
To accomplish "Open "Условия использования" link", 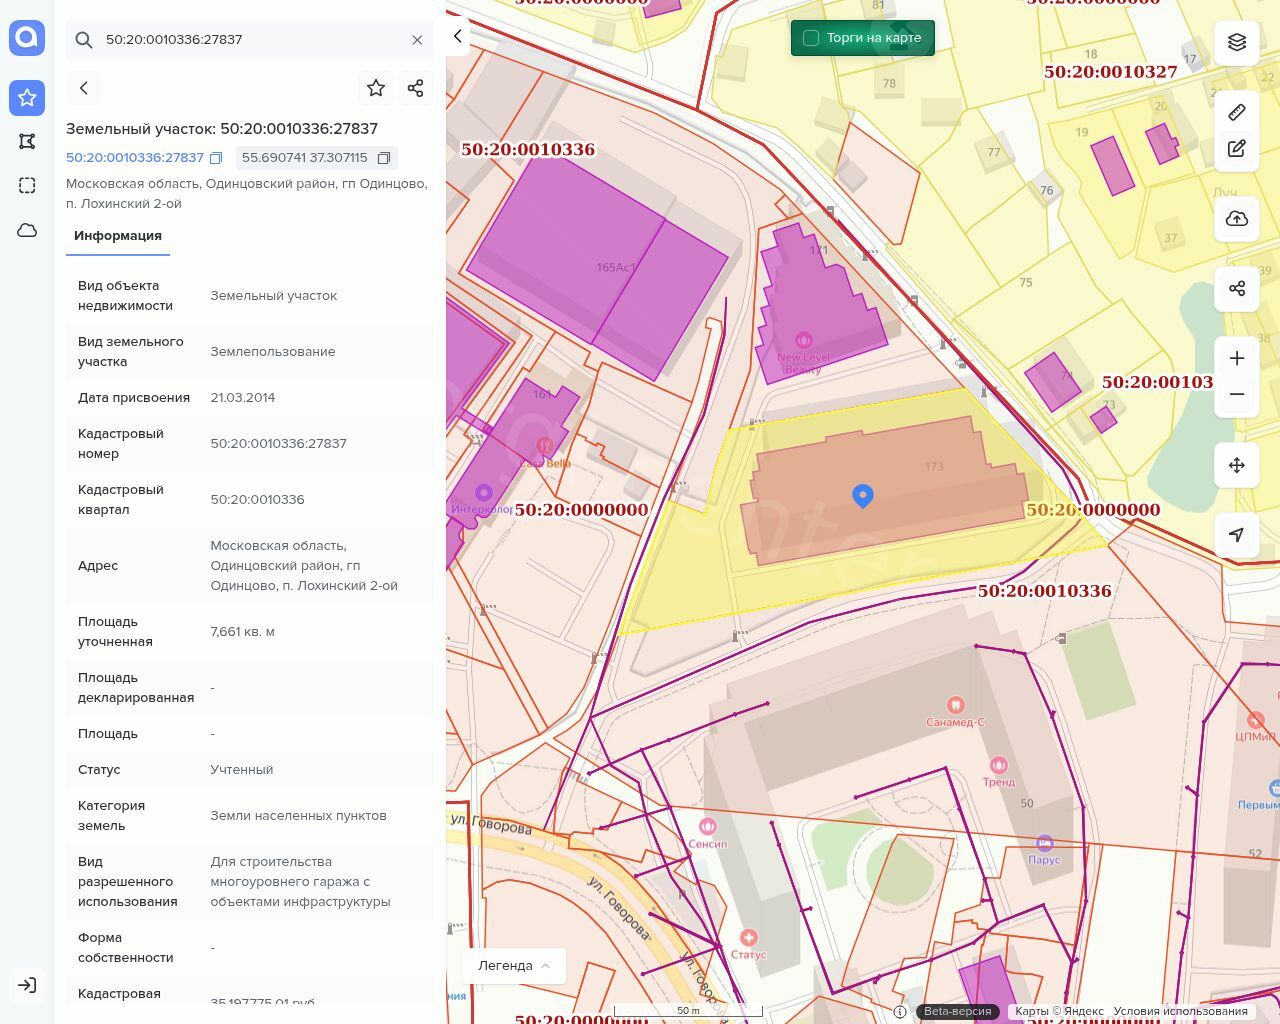I will (1180, 1011).
